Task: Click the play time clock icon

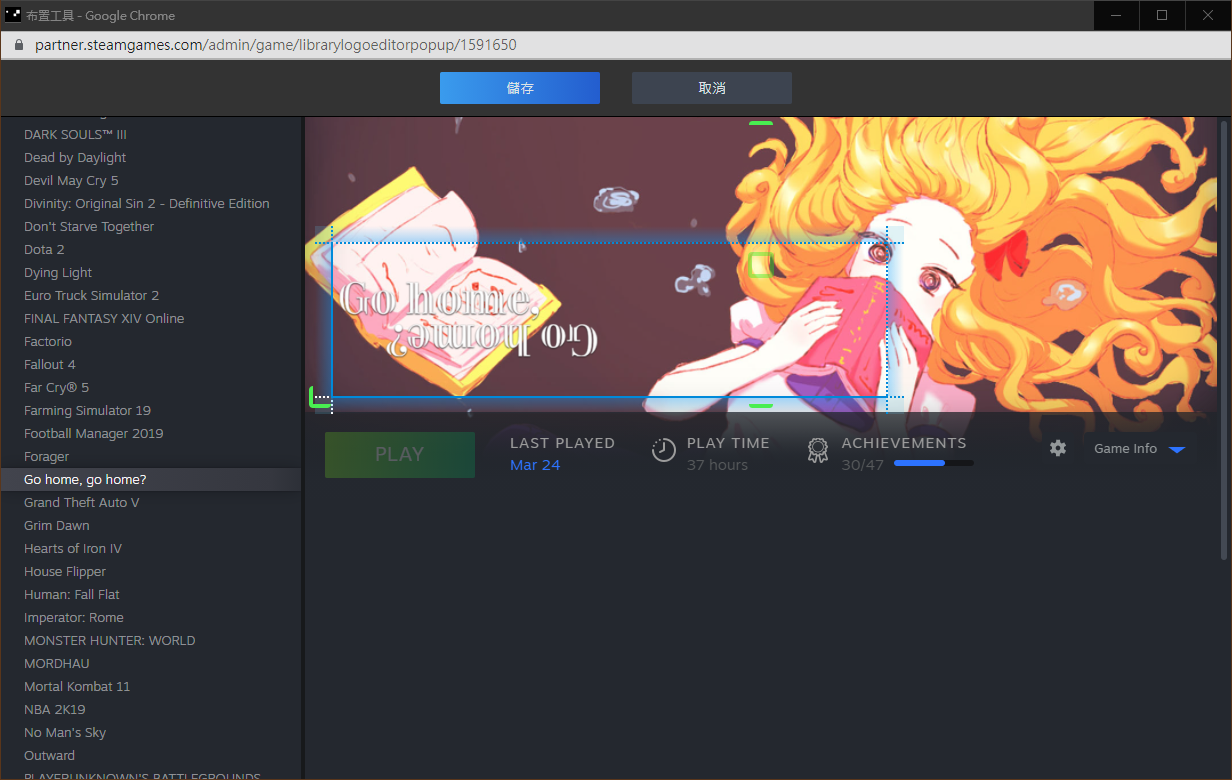Action: click(x=664, y=450)
